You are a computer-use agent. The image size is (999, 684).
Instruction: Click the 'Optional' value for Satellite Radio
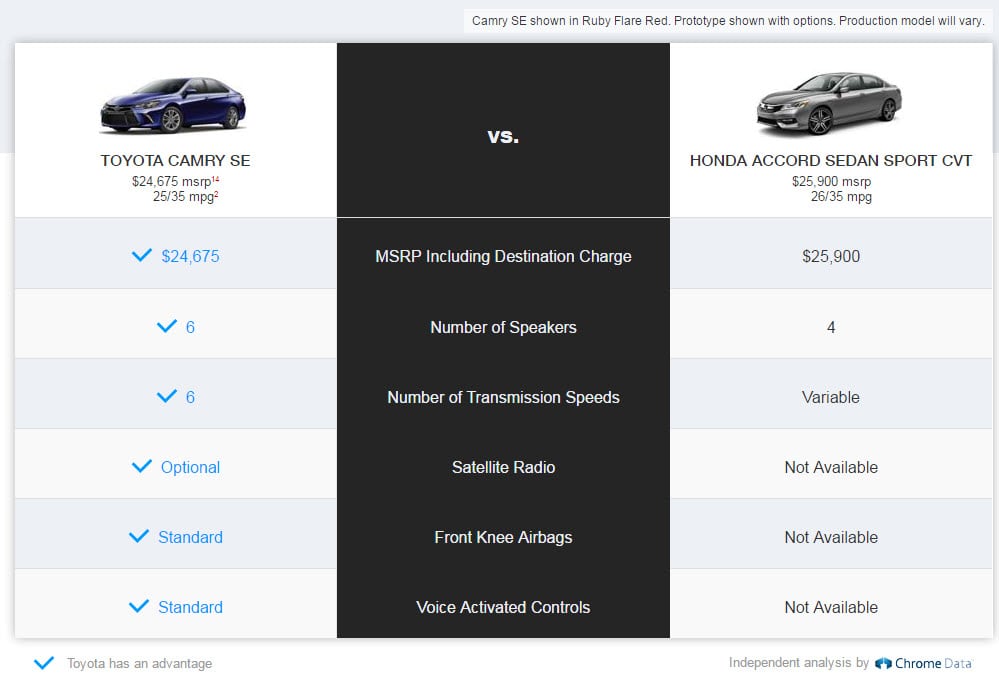click(x=190, y=467)
